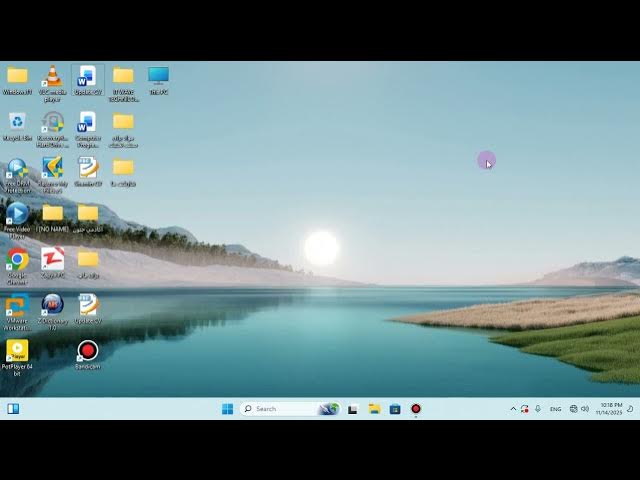Select the Zapya PC shortcut

[53, 263]
